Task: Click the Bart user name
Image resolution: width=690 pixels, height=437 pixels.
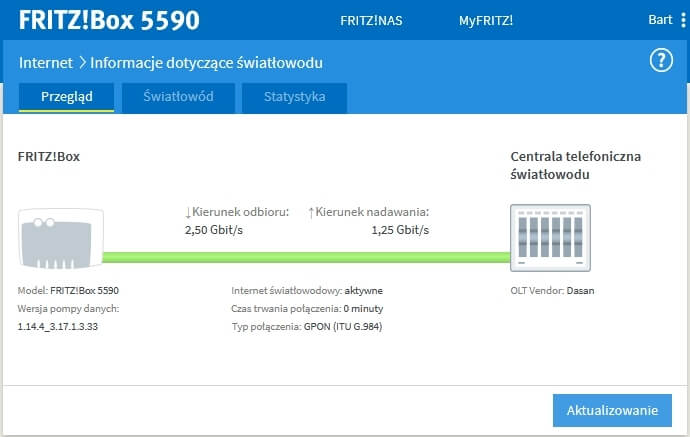Action: 660,20
